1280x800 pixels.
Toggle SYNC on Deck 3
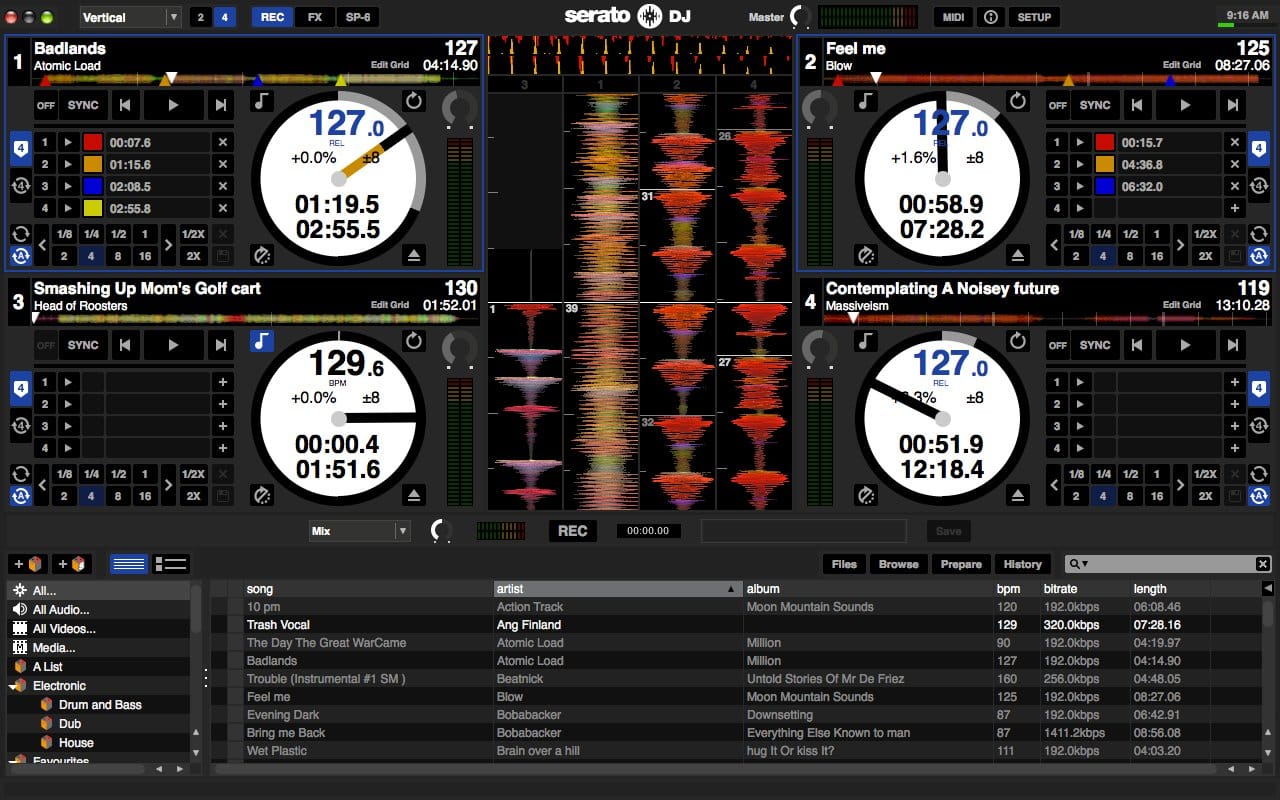(83, 345)
